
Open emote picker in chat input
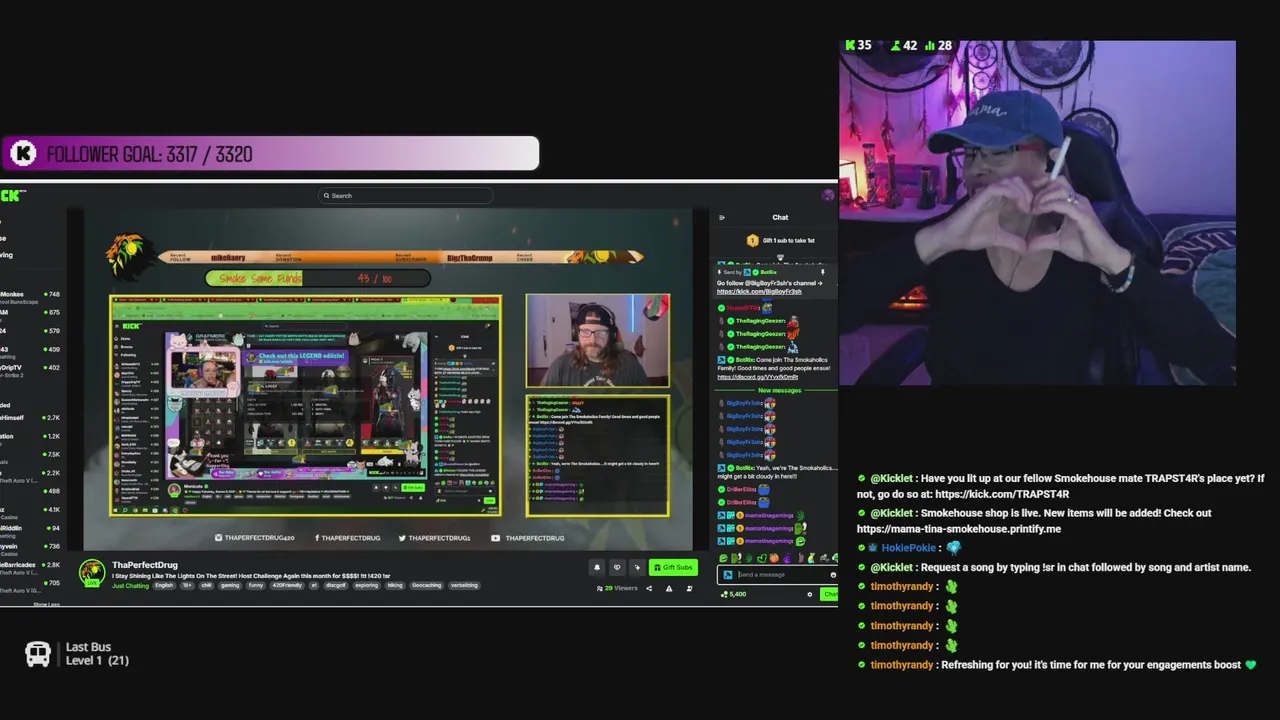(832, 575)
